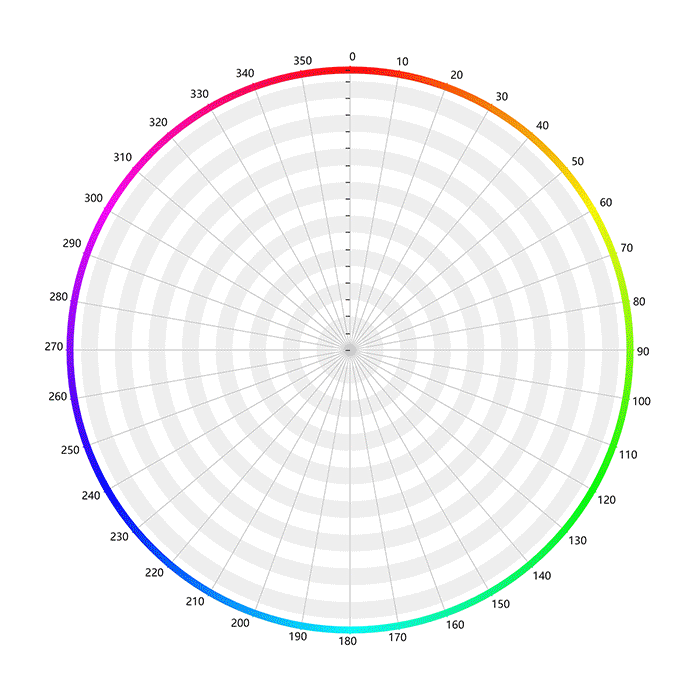Click the 200 degree angle label
Viewport: 700px width, 700px height.
(x=240, y=623)
